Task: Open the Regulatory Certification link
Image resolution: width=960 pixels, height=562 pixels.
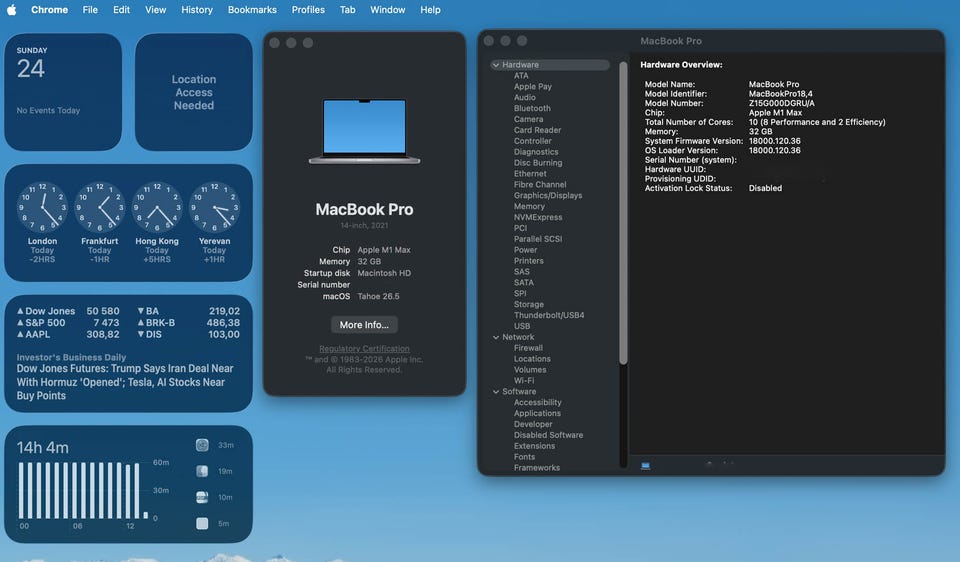Action: [364, 348]
